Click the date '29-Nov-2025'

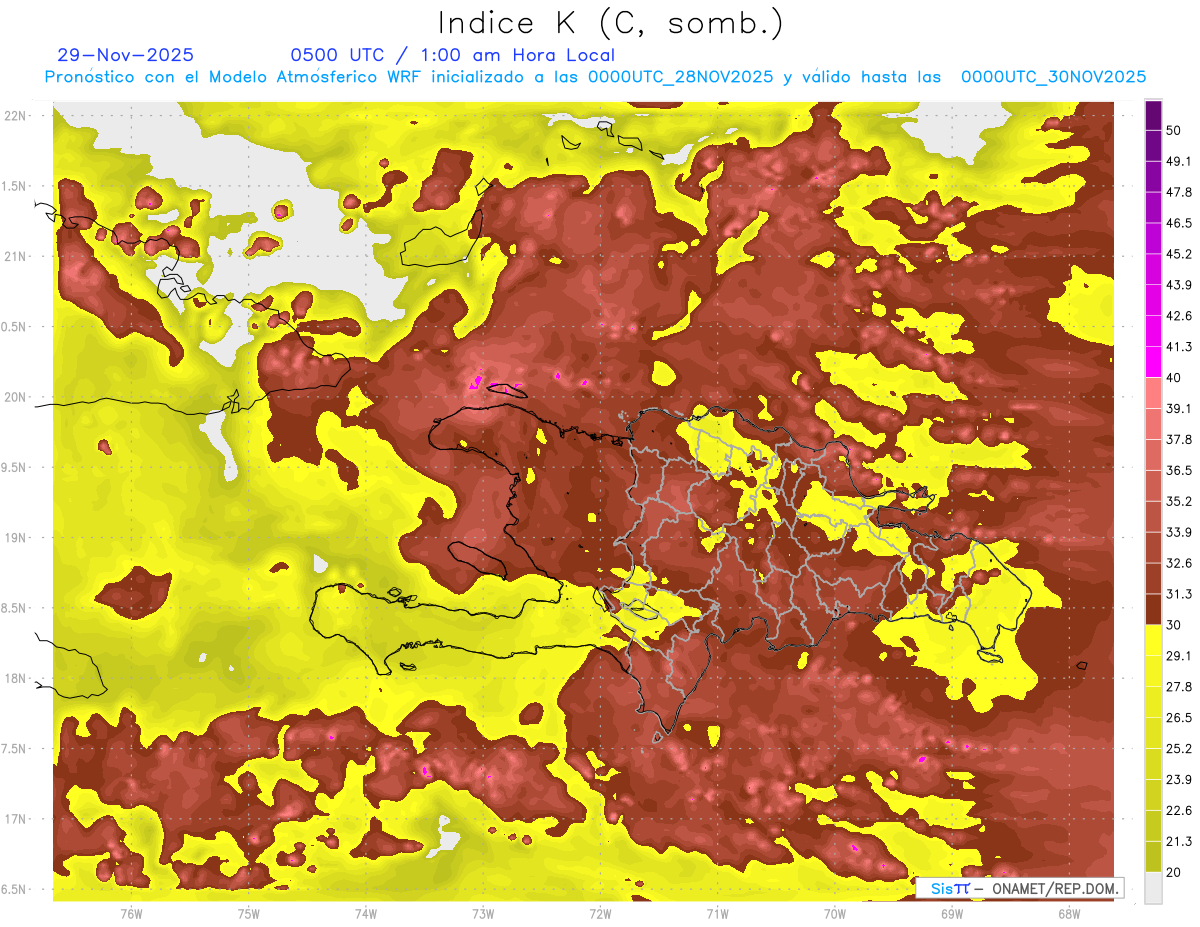(126, 55)
